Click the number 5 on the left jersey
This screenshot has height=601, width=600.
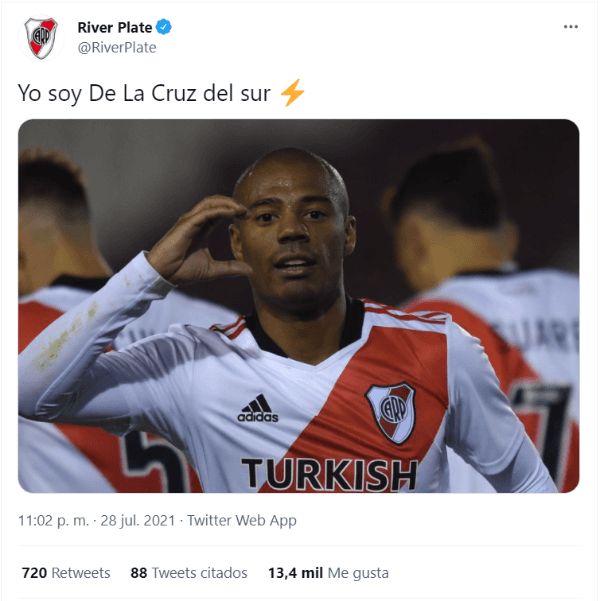153,460
